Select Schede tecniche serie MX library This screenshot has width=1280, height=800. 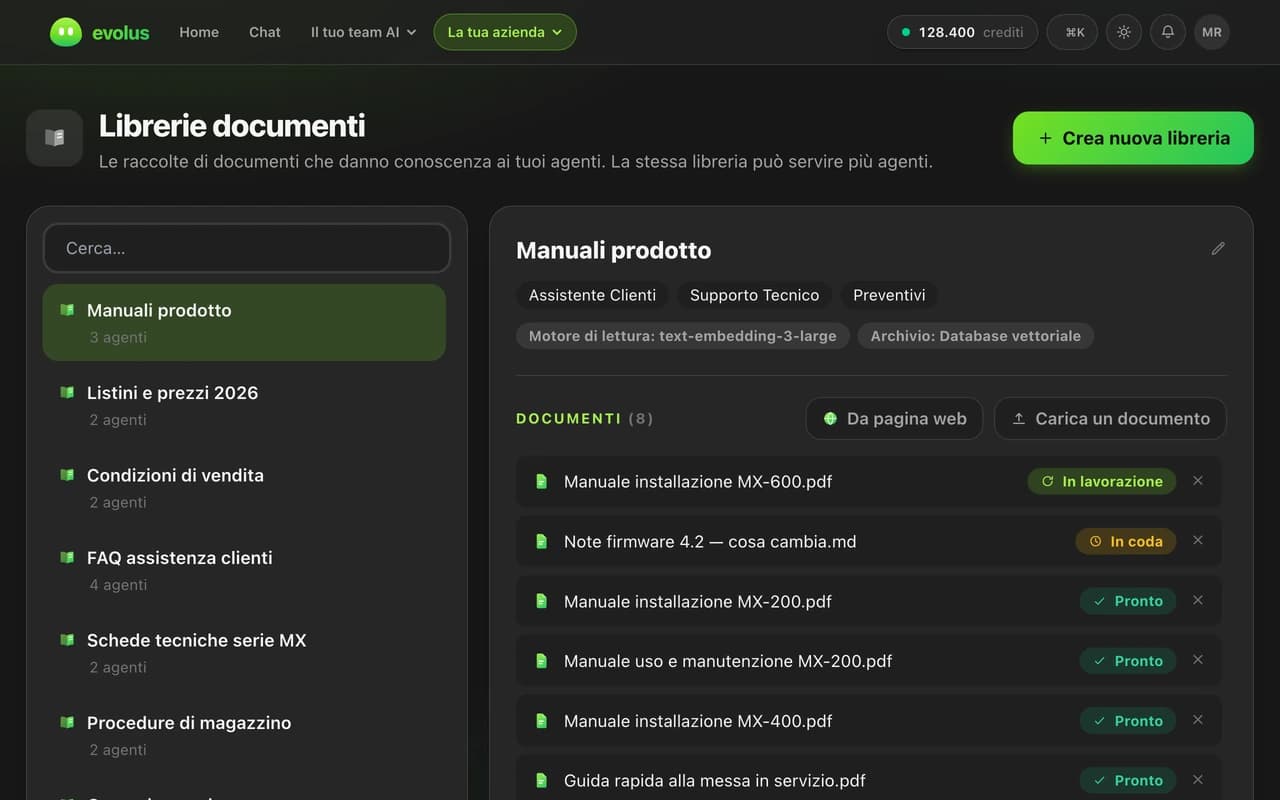click(244, 652)
